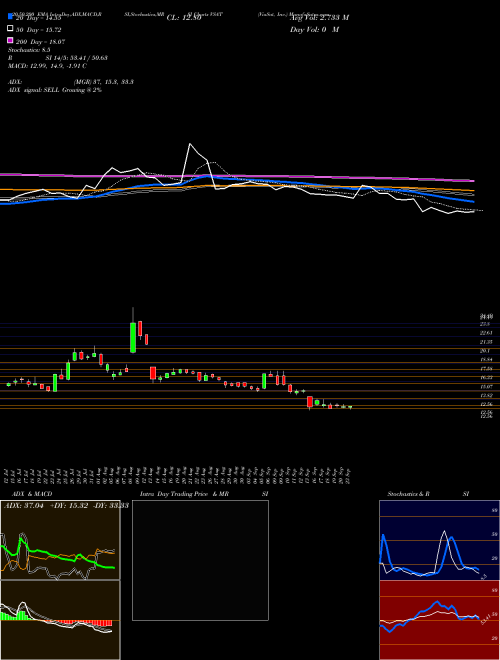The image size is (500, 660).
Task: Click the 'MACD: 12.99, 14.9, -1.91 C' line
Action: click(x=47, y=66)
